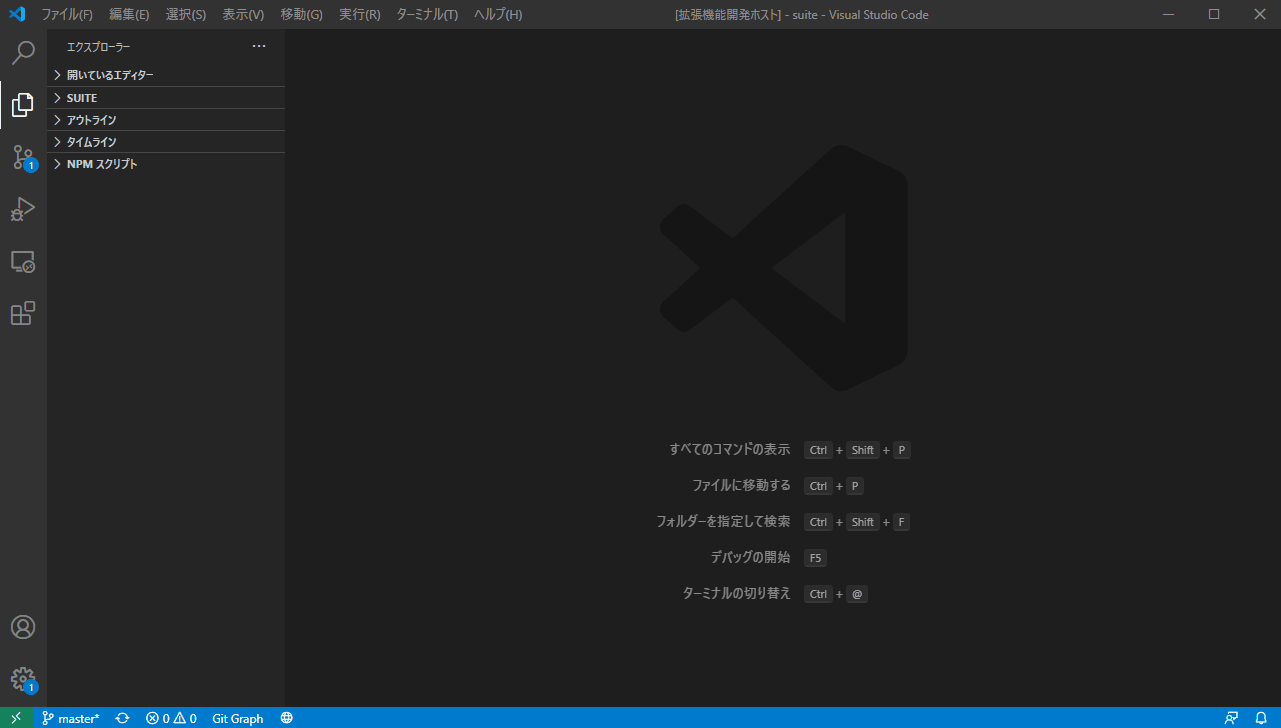Synchronize changes via sync icon
Screen dimensions: 1281x728
pos(122,718)
